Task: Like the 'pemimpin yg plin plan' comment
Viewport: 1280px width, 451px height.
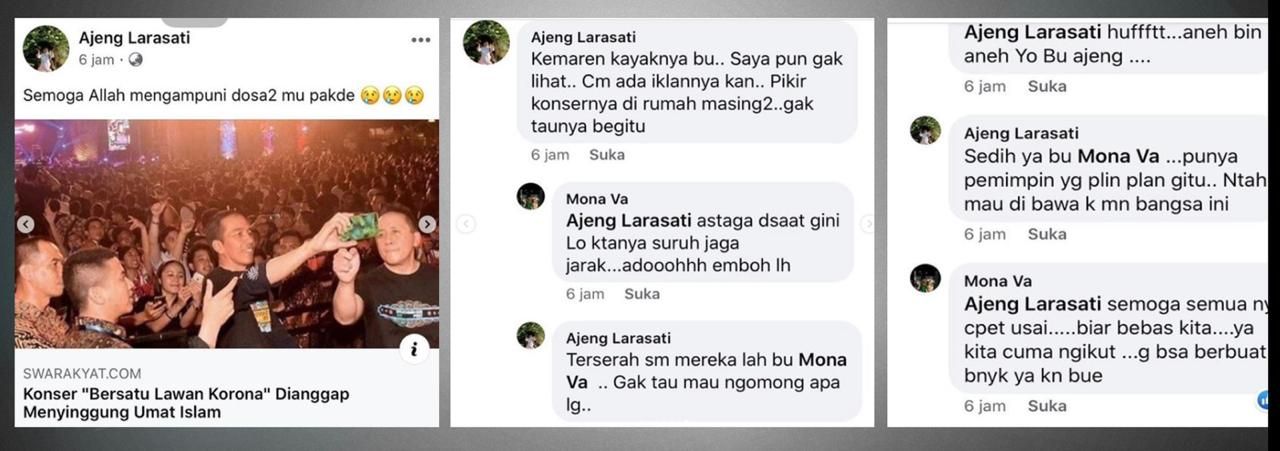Action: click(1047, 234)
